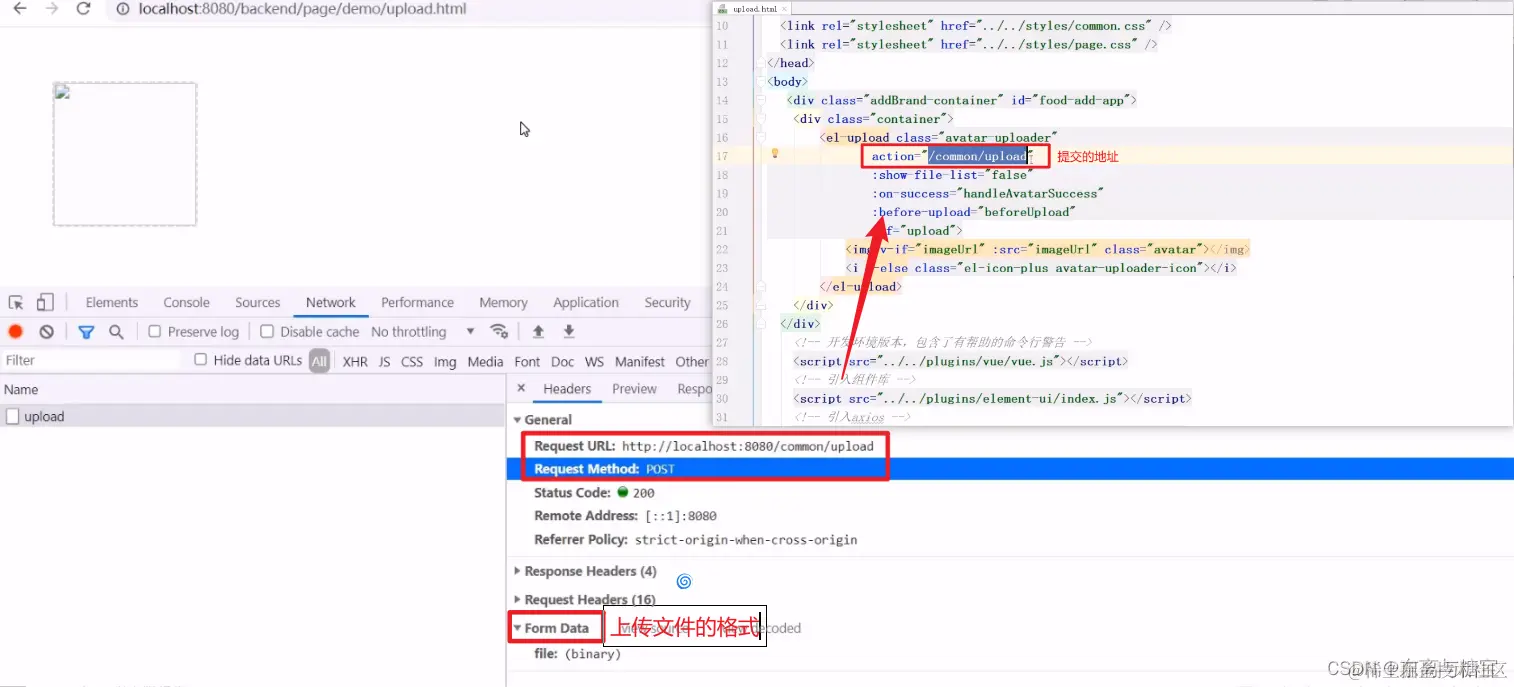Open network search magnifier
This screenshot has height=687, width=1514.
point(116,332)
